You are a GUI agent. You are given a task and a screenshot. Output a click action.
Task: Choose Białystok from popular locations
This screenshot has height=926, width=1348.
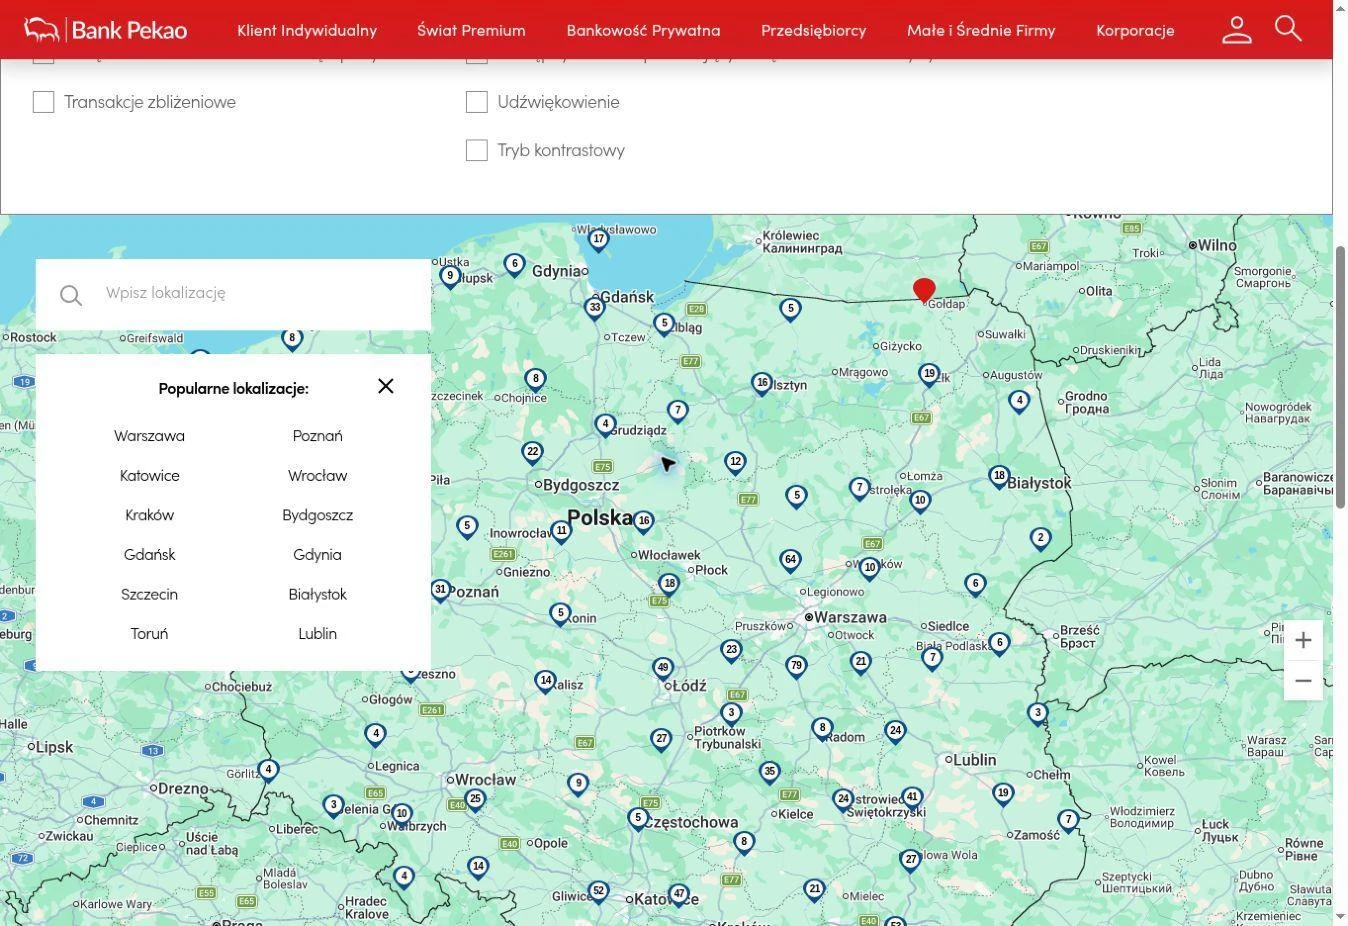(x=317, y=594)
